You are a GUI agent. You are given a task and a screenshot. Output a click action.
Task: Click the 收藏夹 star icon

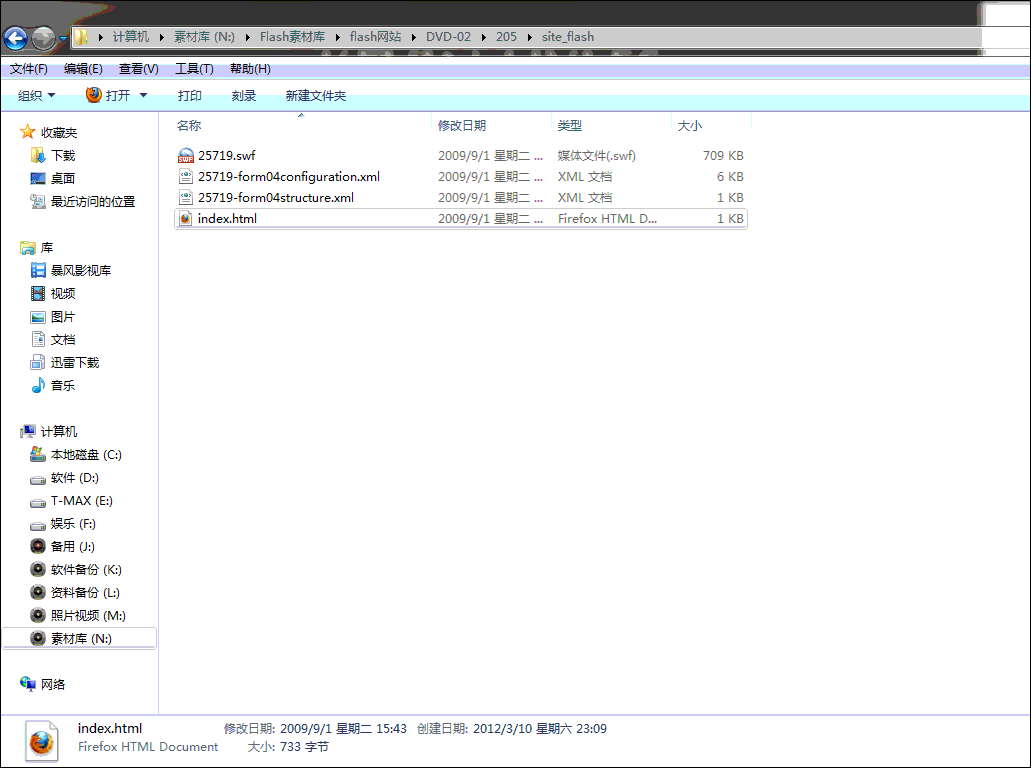[x=28, y=132]
